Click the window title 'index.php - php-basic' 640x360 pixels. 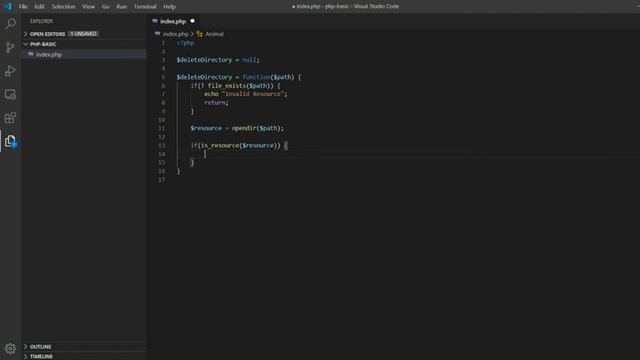tap(322, 7)
